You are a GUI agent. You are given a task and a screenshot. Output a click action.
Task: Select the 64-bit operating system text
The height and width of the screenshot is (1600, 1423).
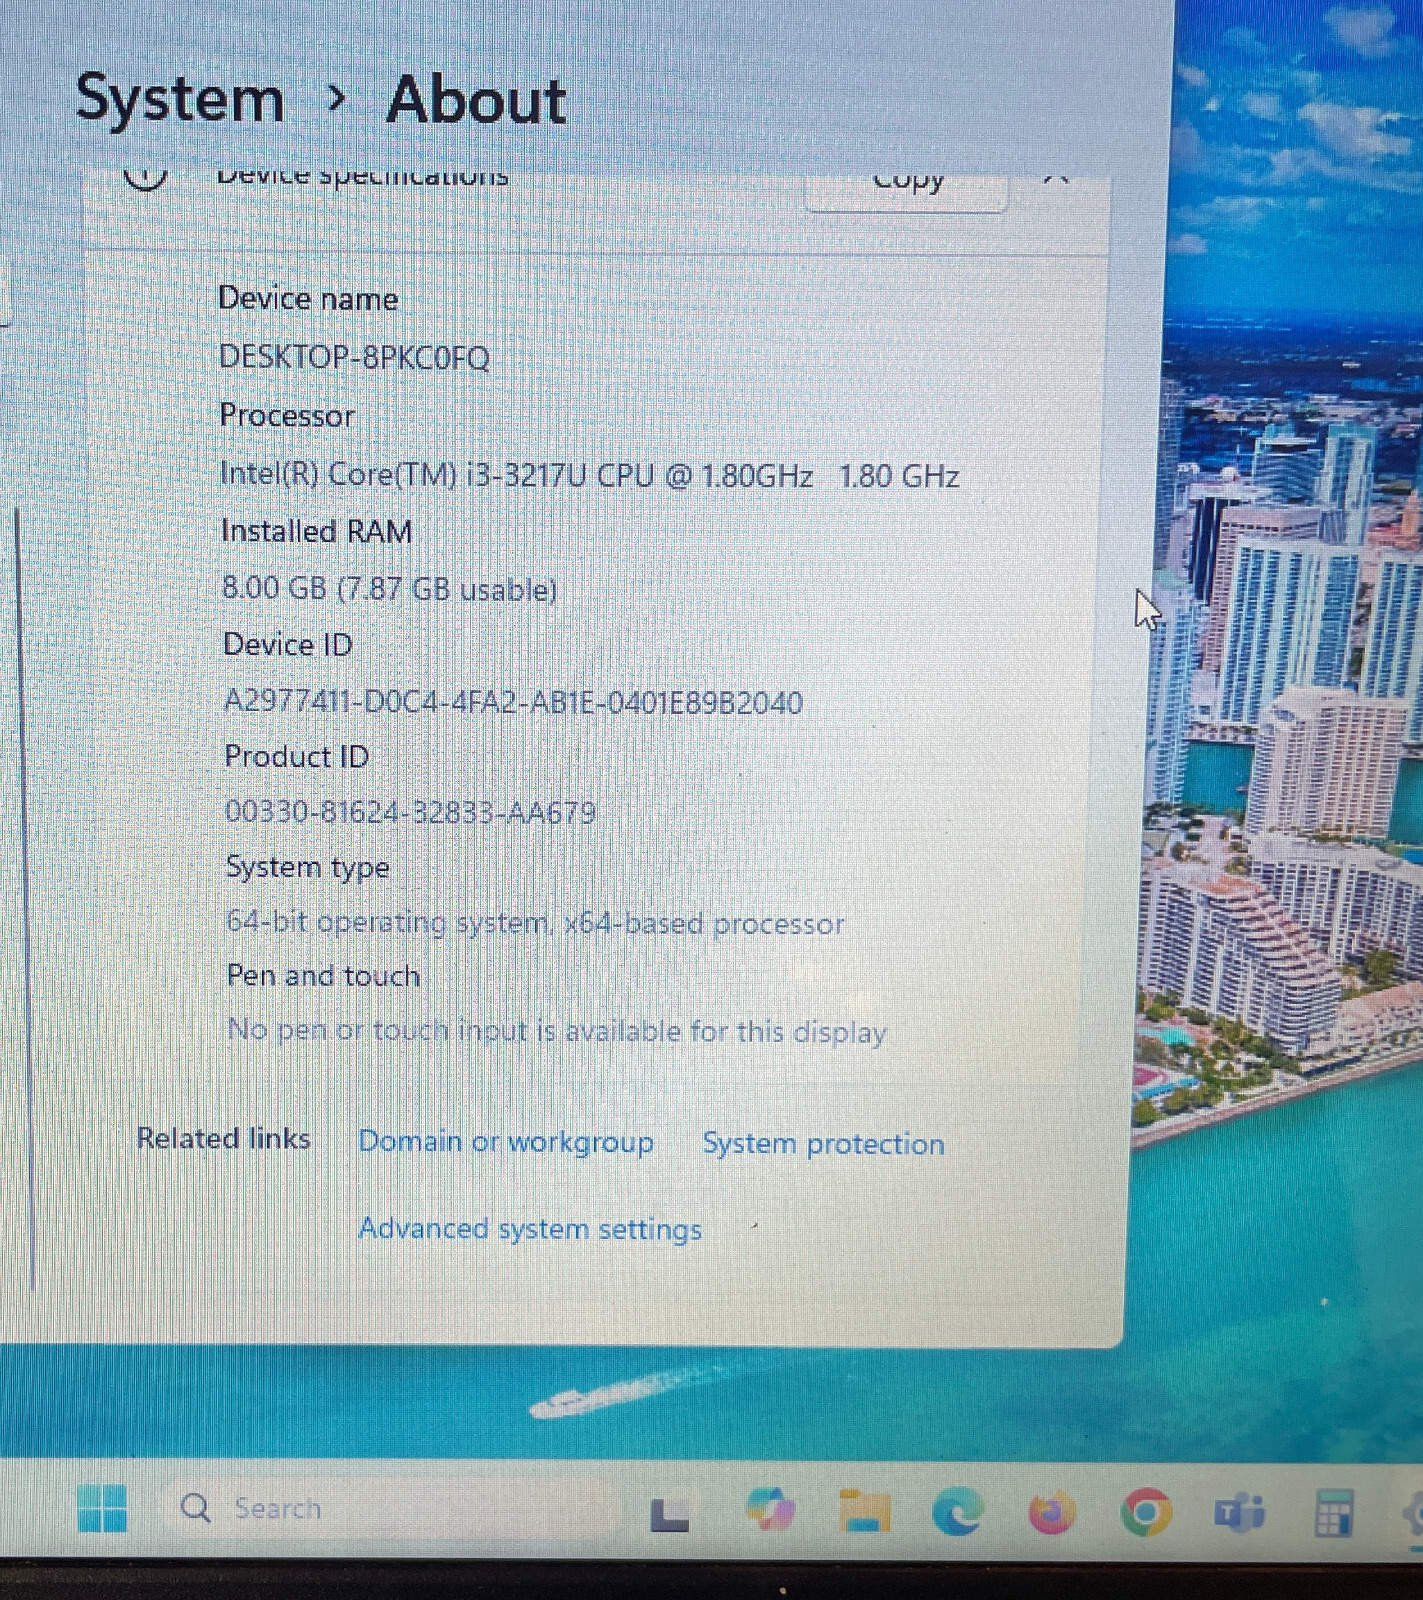point(535,922)
